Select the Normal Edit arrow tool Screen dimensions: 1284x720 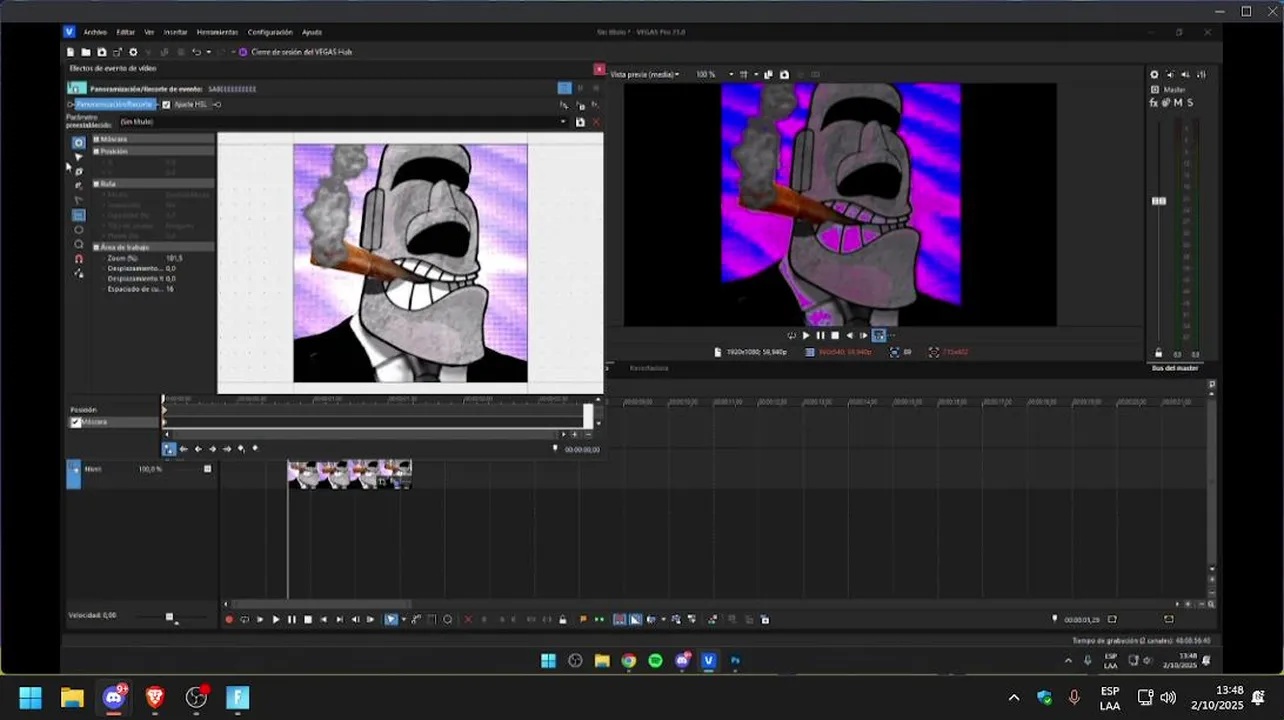point(79,157)
